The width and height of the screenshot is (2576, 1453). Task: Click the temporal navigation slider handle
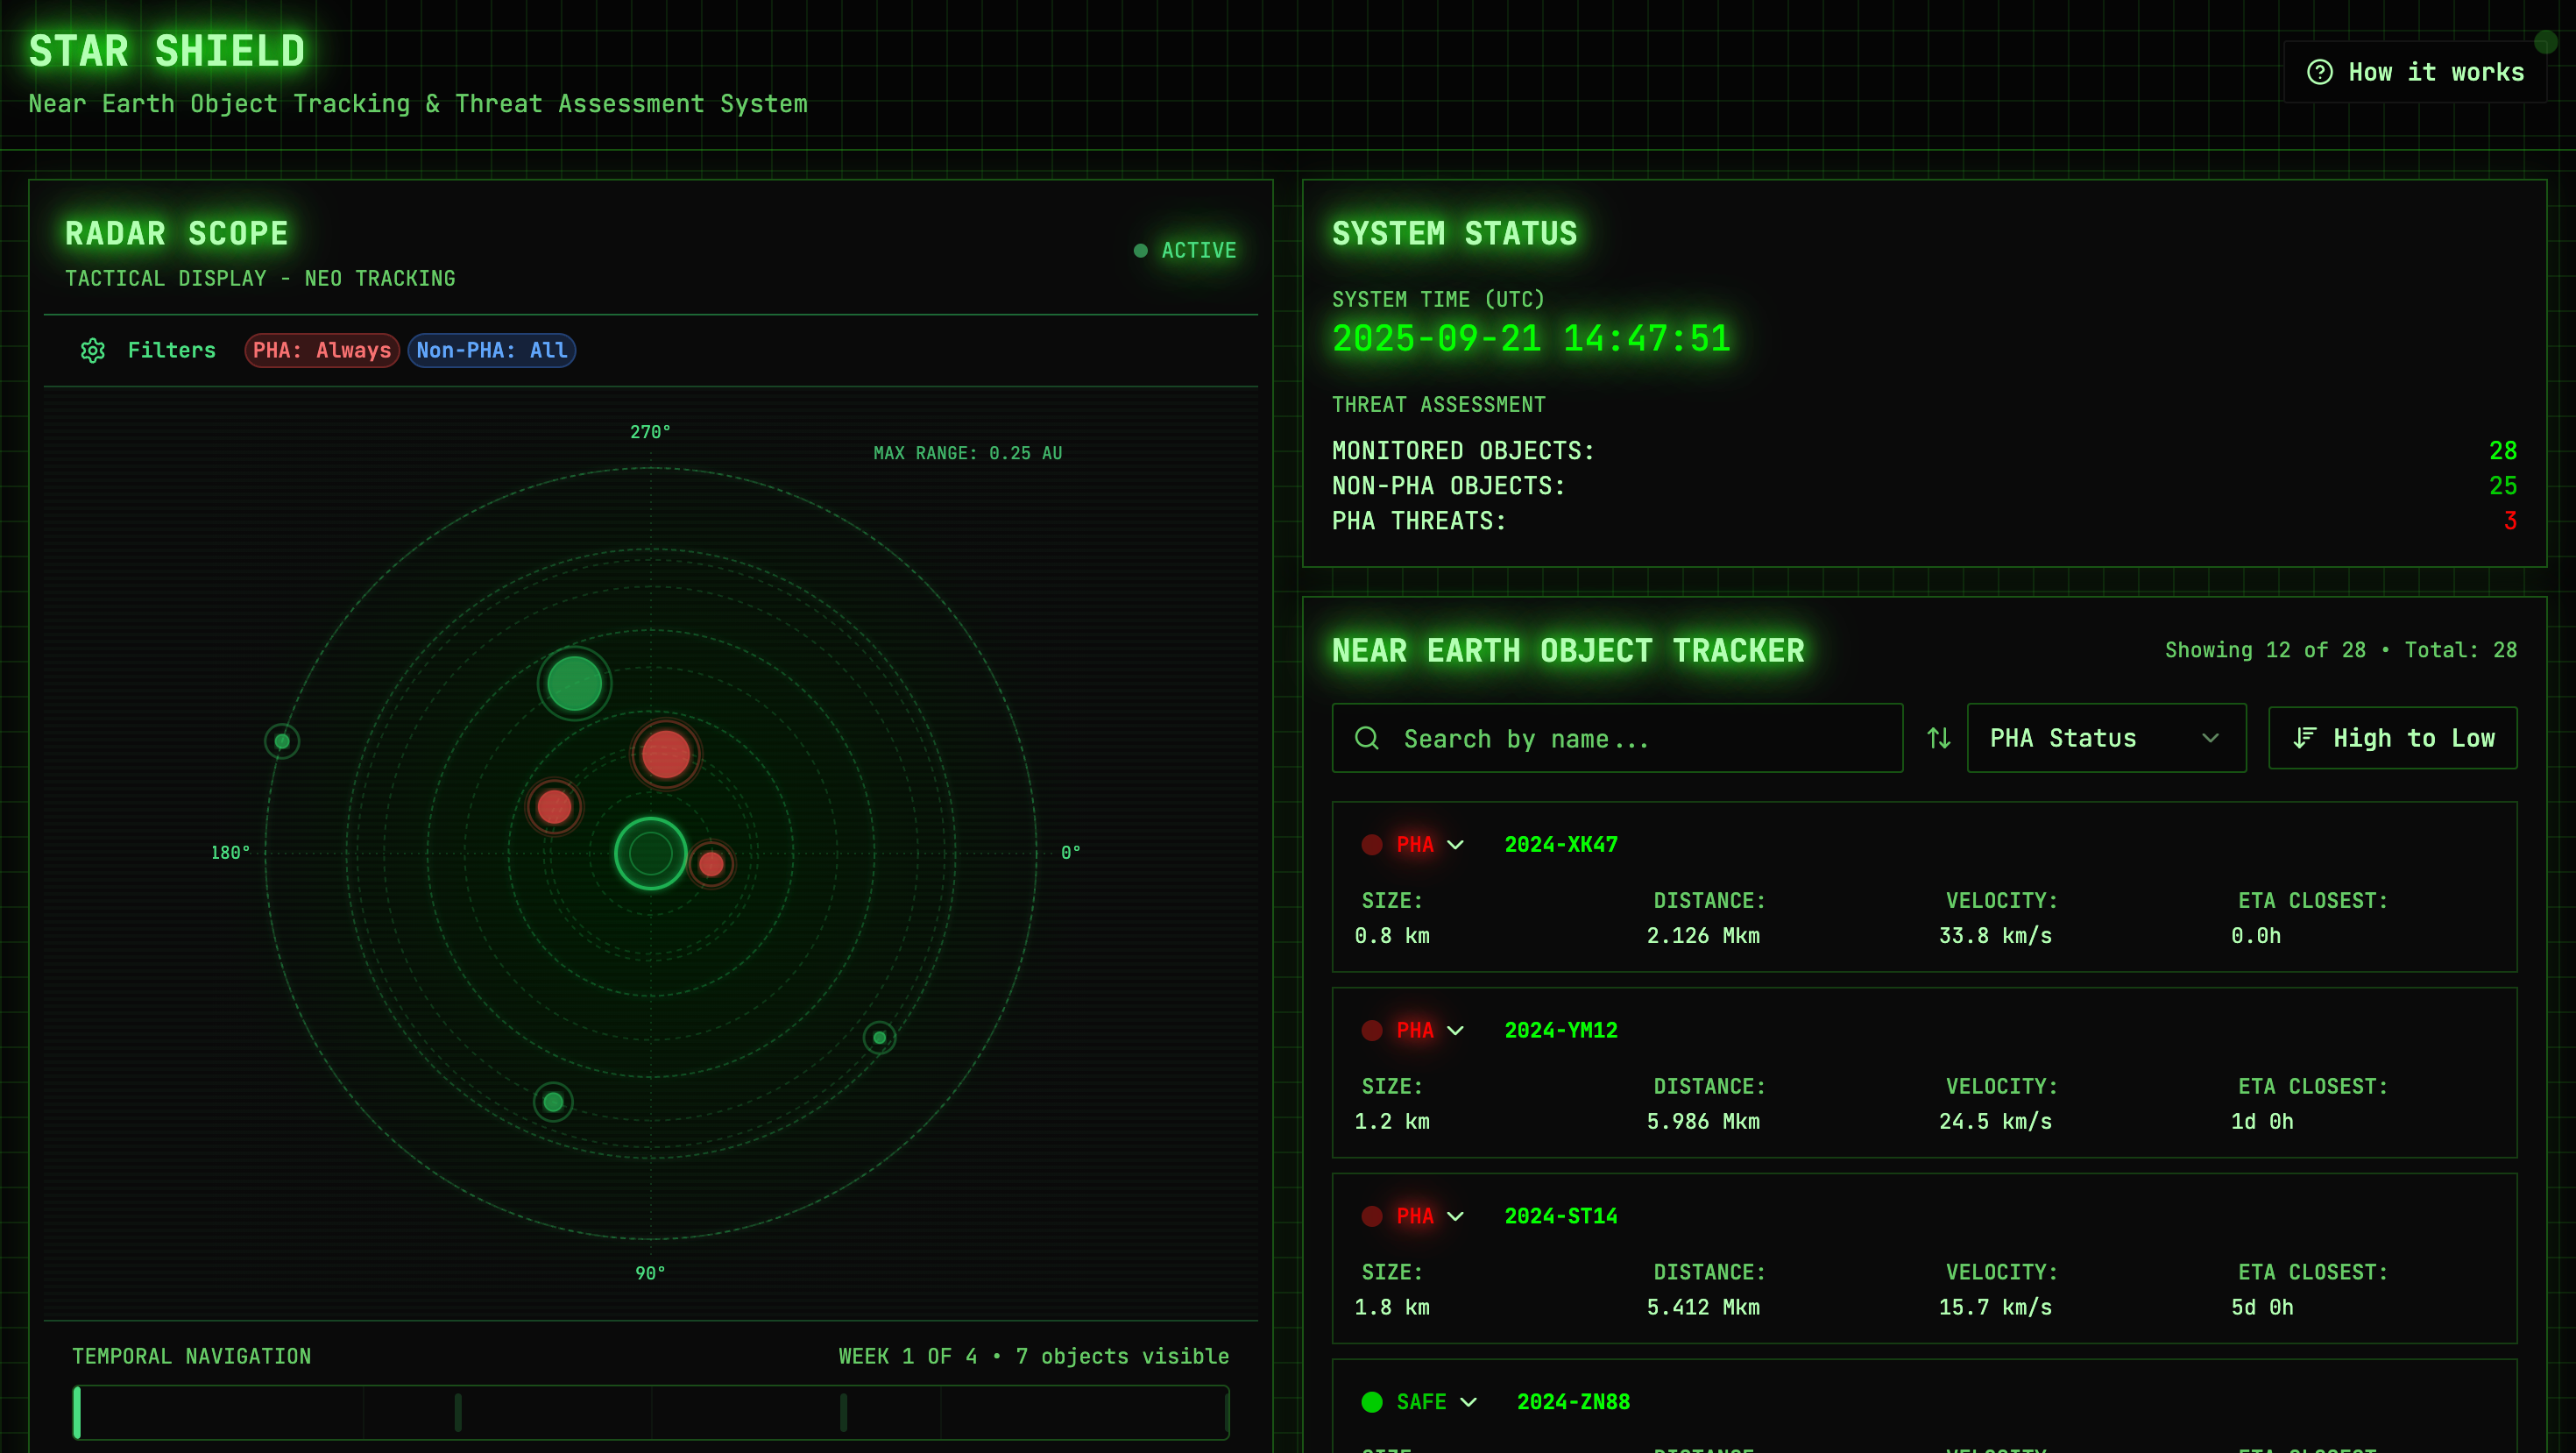point(78,1412)
